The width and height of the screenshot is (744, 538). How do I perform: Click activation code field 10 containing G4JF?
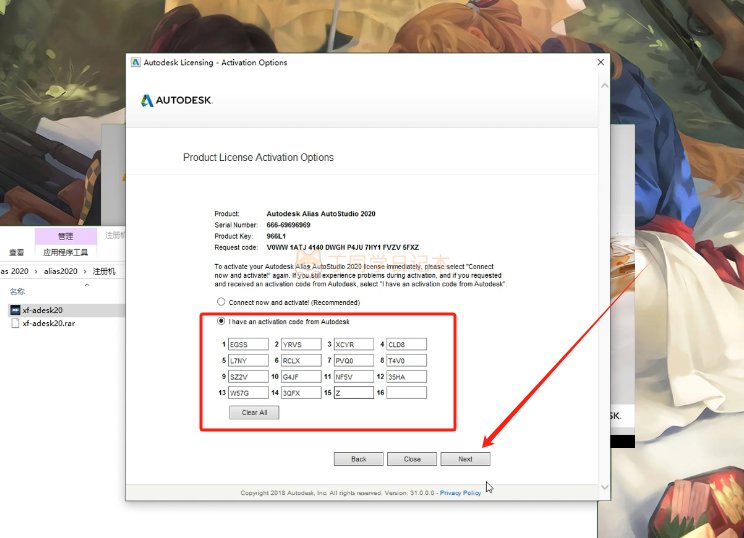pyautogui.click(x=301, y=377)
